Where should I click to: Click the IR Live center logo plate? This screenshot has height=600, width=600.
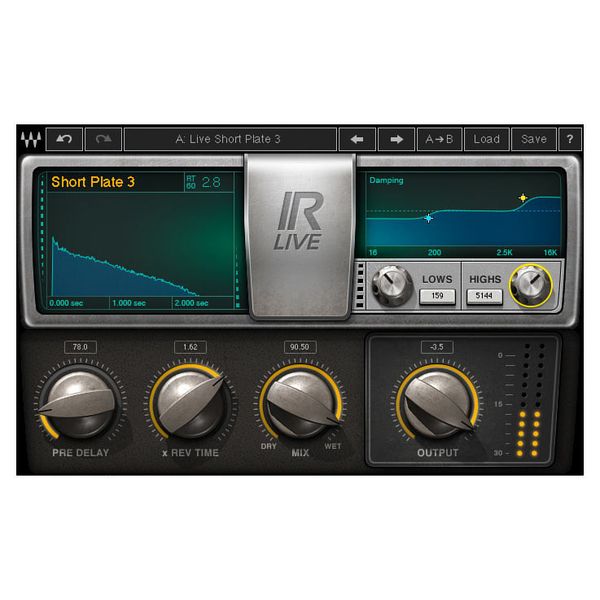click(300, 236)
